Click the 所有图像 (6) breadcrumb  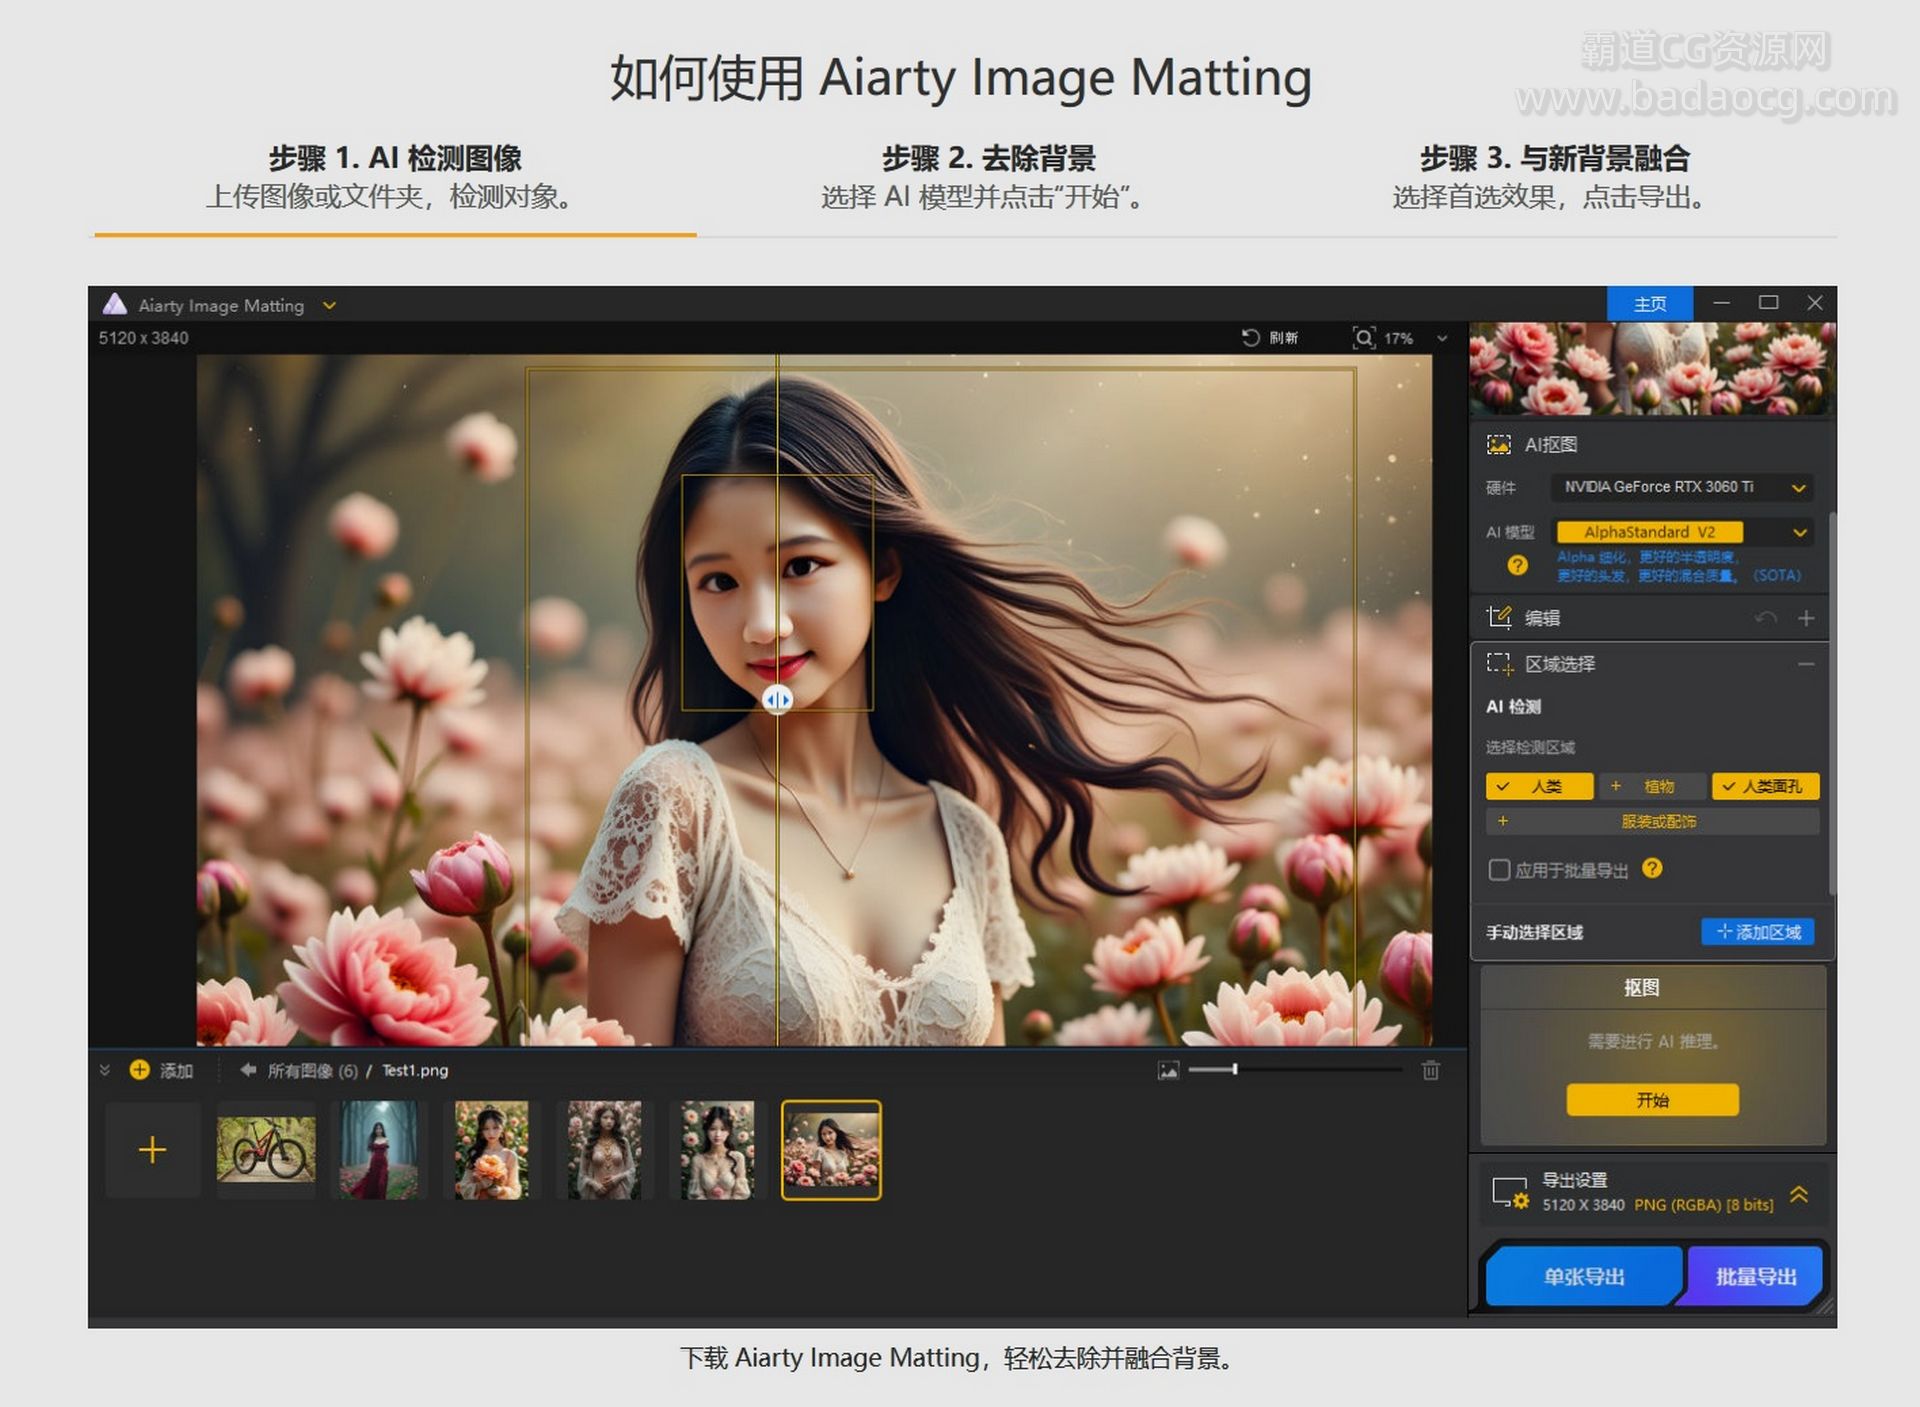(x=312, y=1071)
